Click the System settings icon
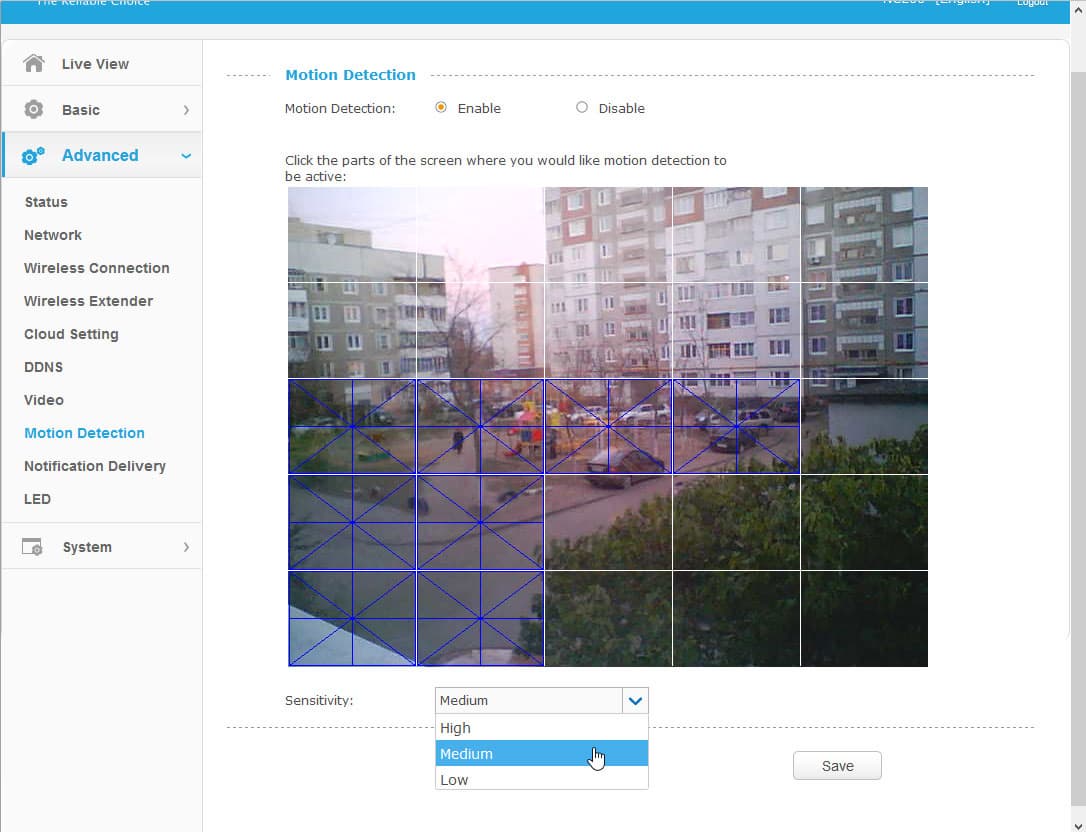The height and width of the screenshot is (832, 1086). coord(33,547)
